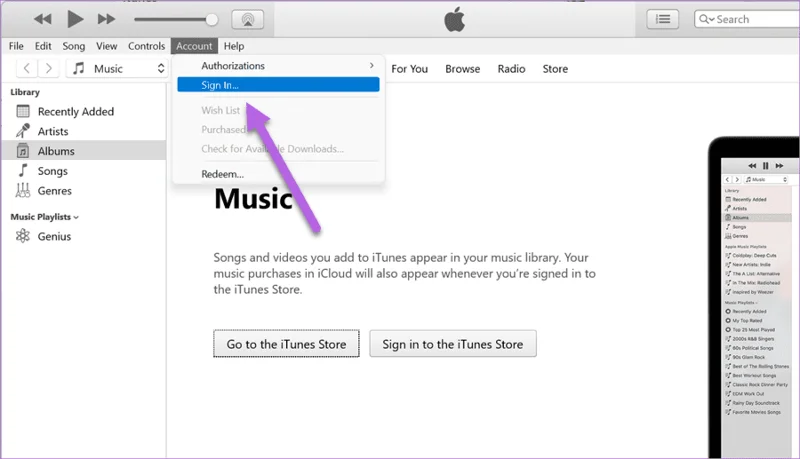Open the Up Next list view button
800x459 pixels.
coord(662,19)
